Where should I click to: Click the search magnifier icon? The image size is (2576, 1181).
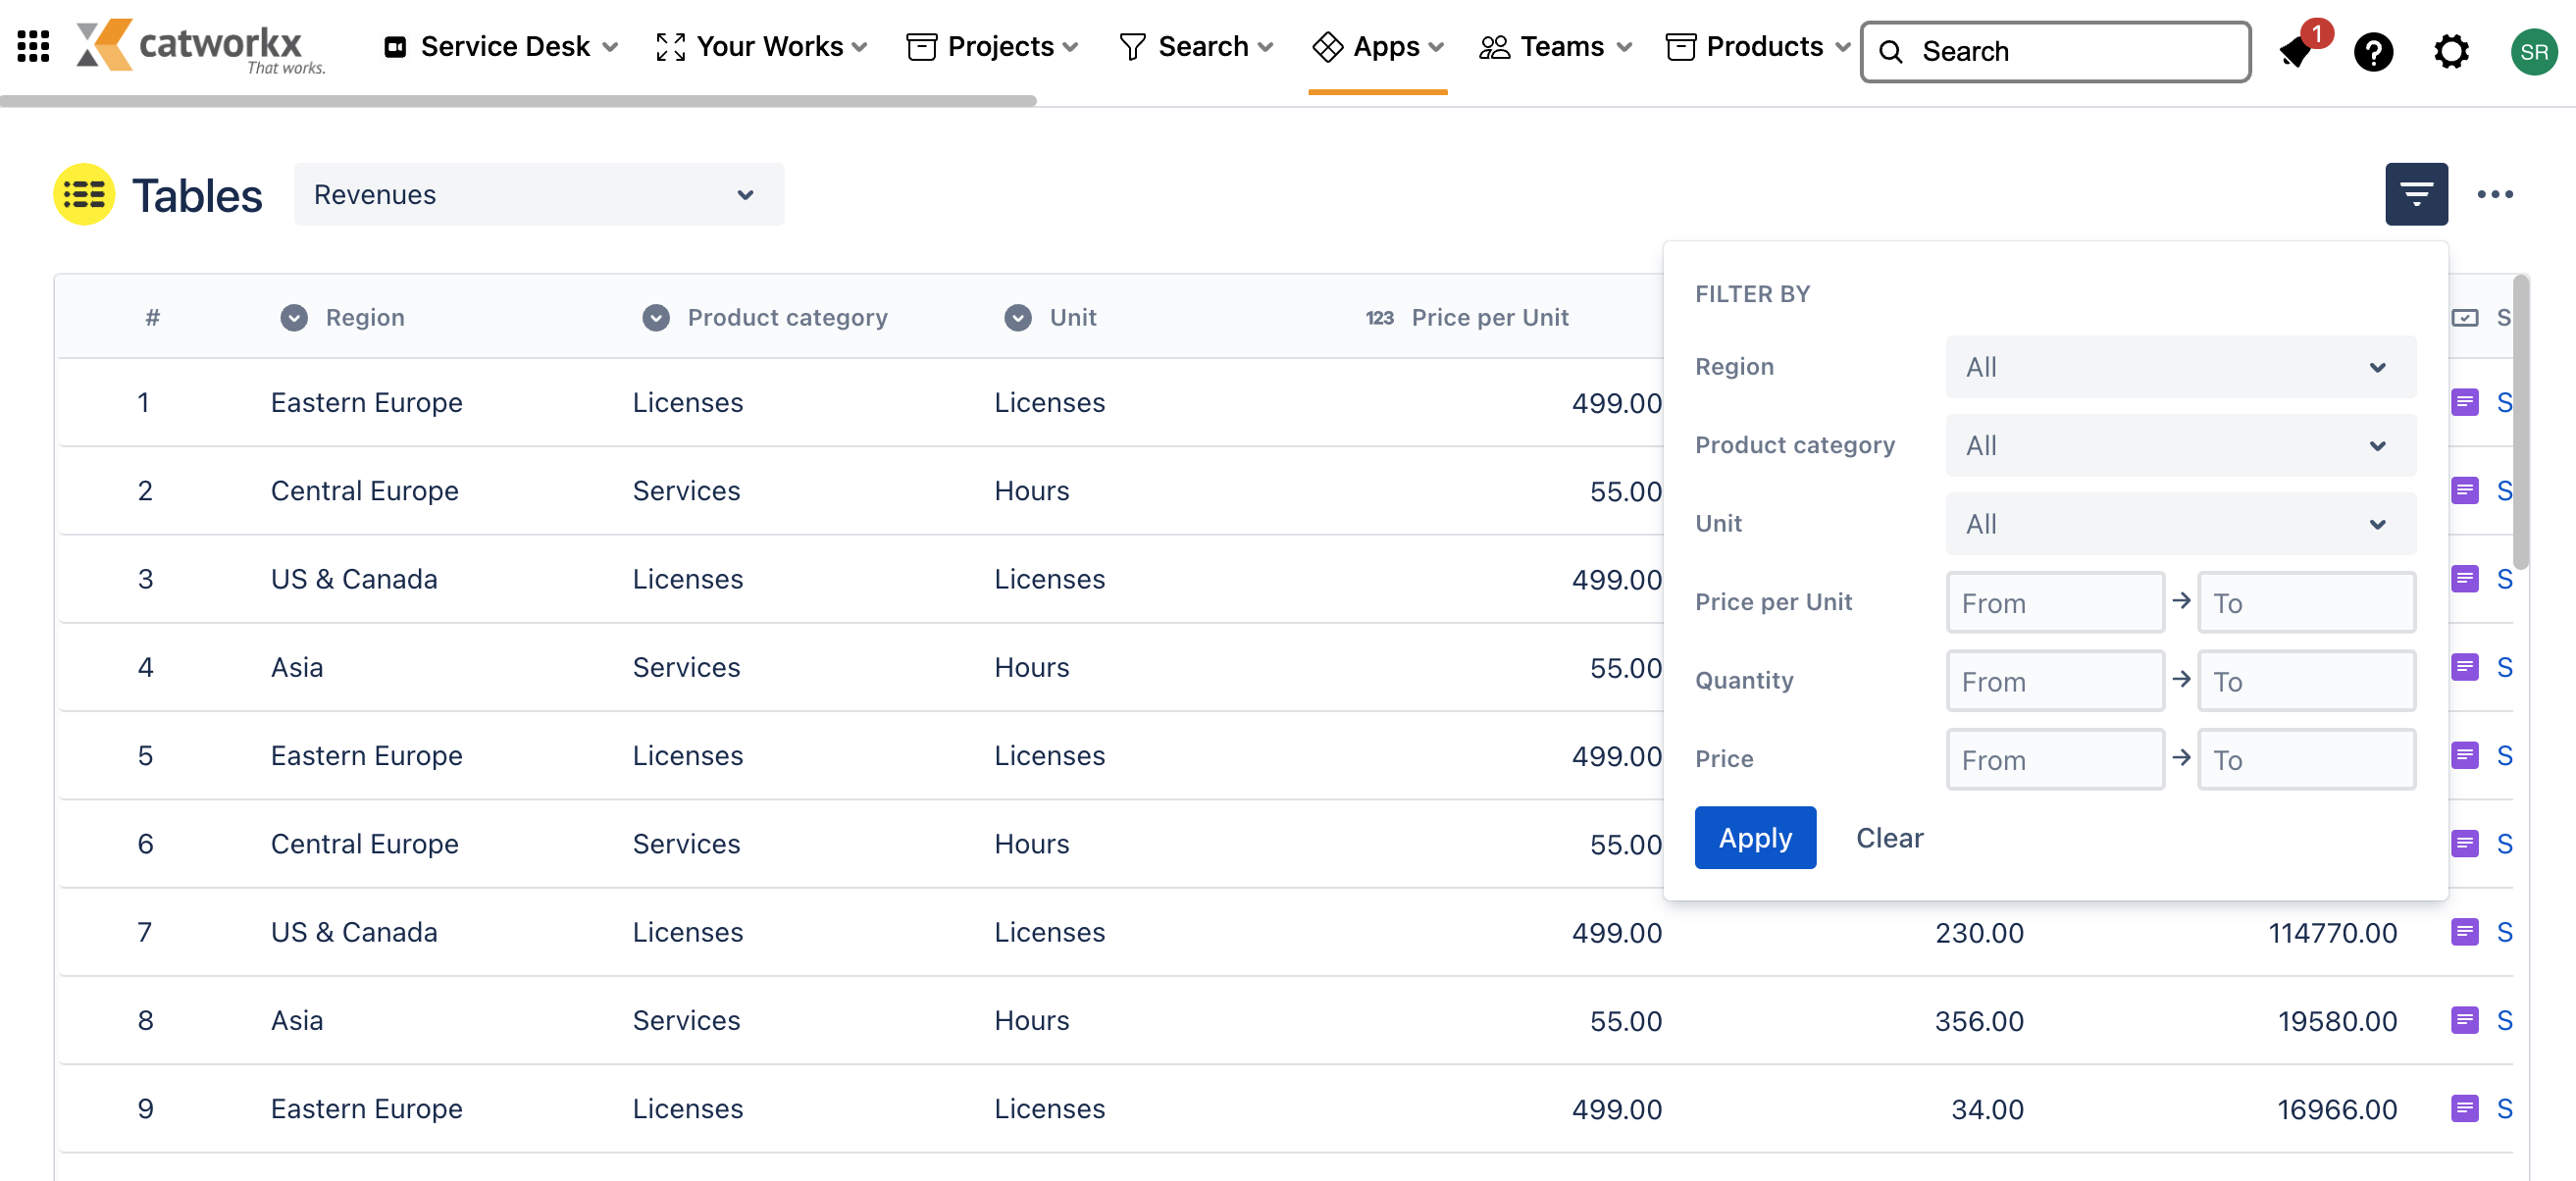click(1892, 49)
